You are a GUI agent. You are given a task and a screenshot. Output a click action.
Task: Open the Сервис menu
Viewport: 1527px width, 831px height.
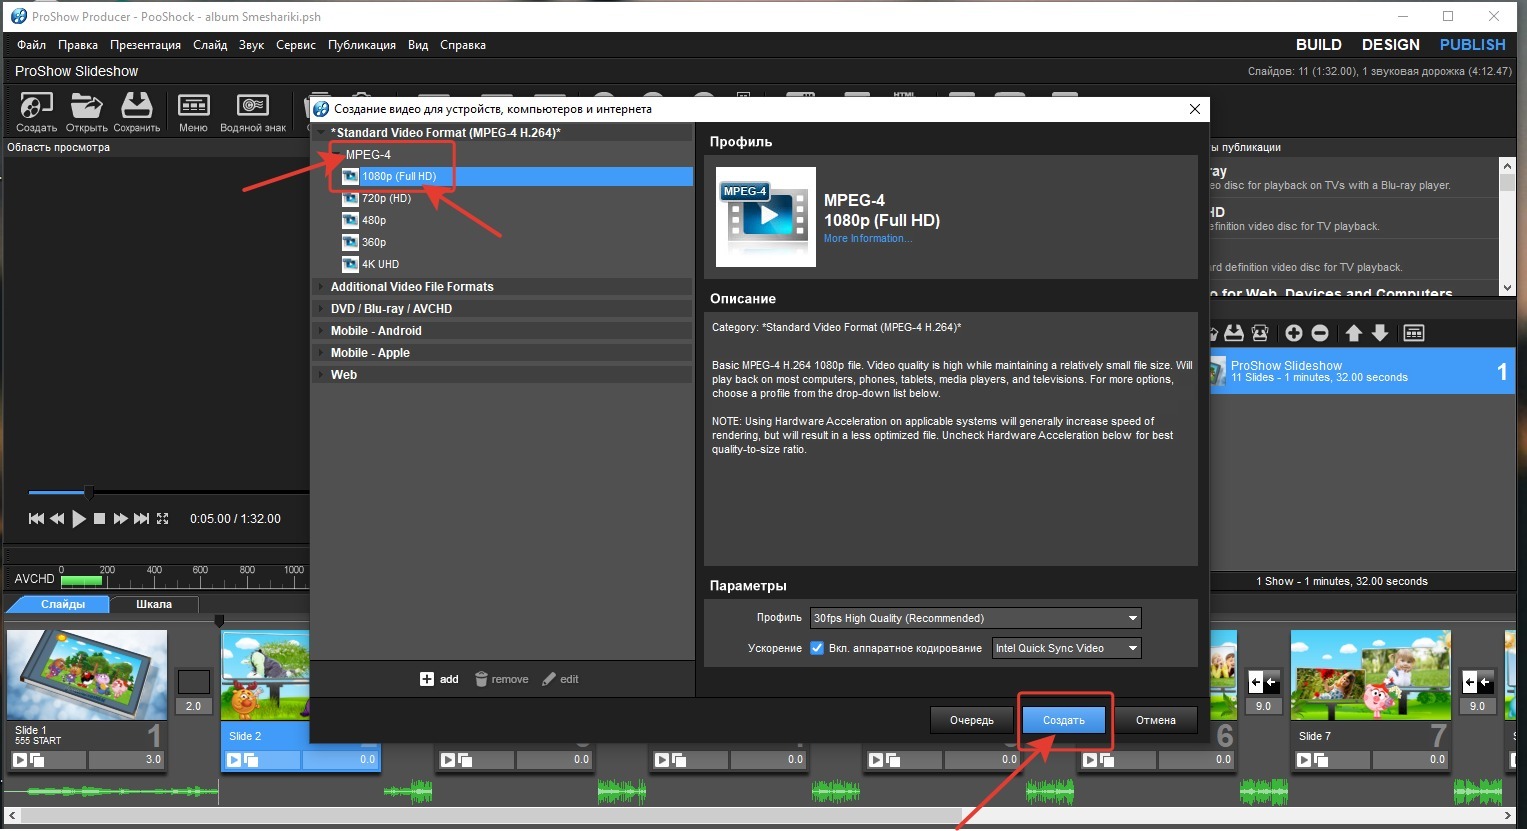296,45
